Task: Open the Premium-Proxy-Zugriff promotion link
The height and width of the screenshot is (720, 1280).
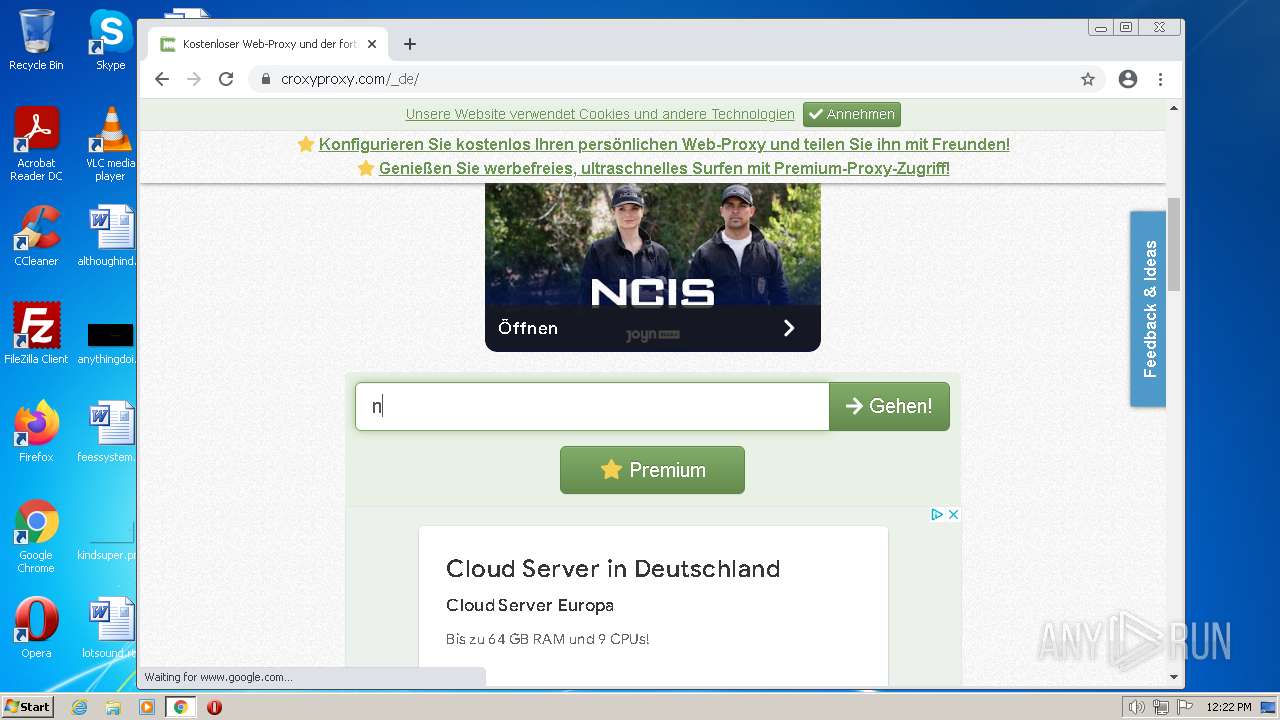Action: click(664, 168)
